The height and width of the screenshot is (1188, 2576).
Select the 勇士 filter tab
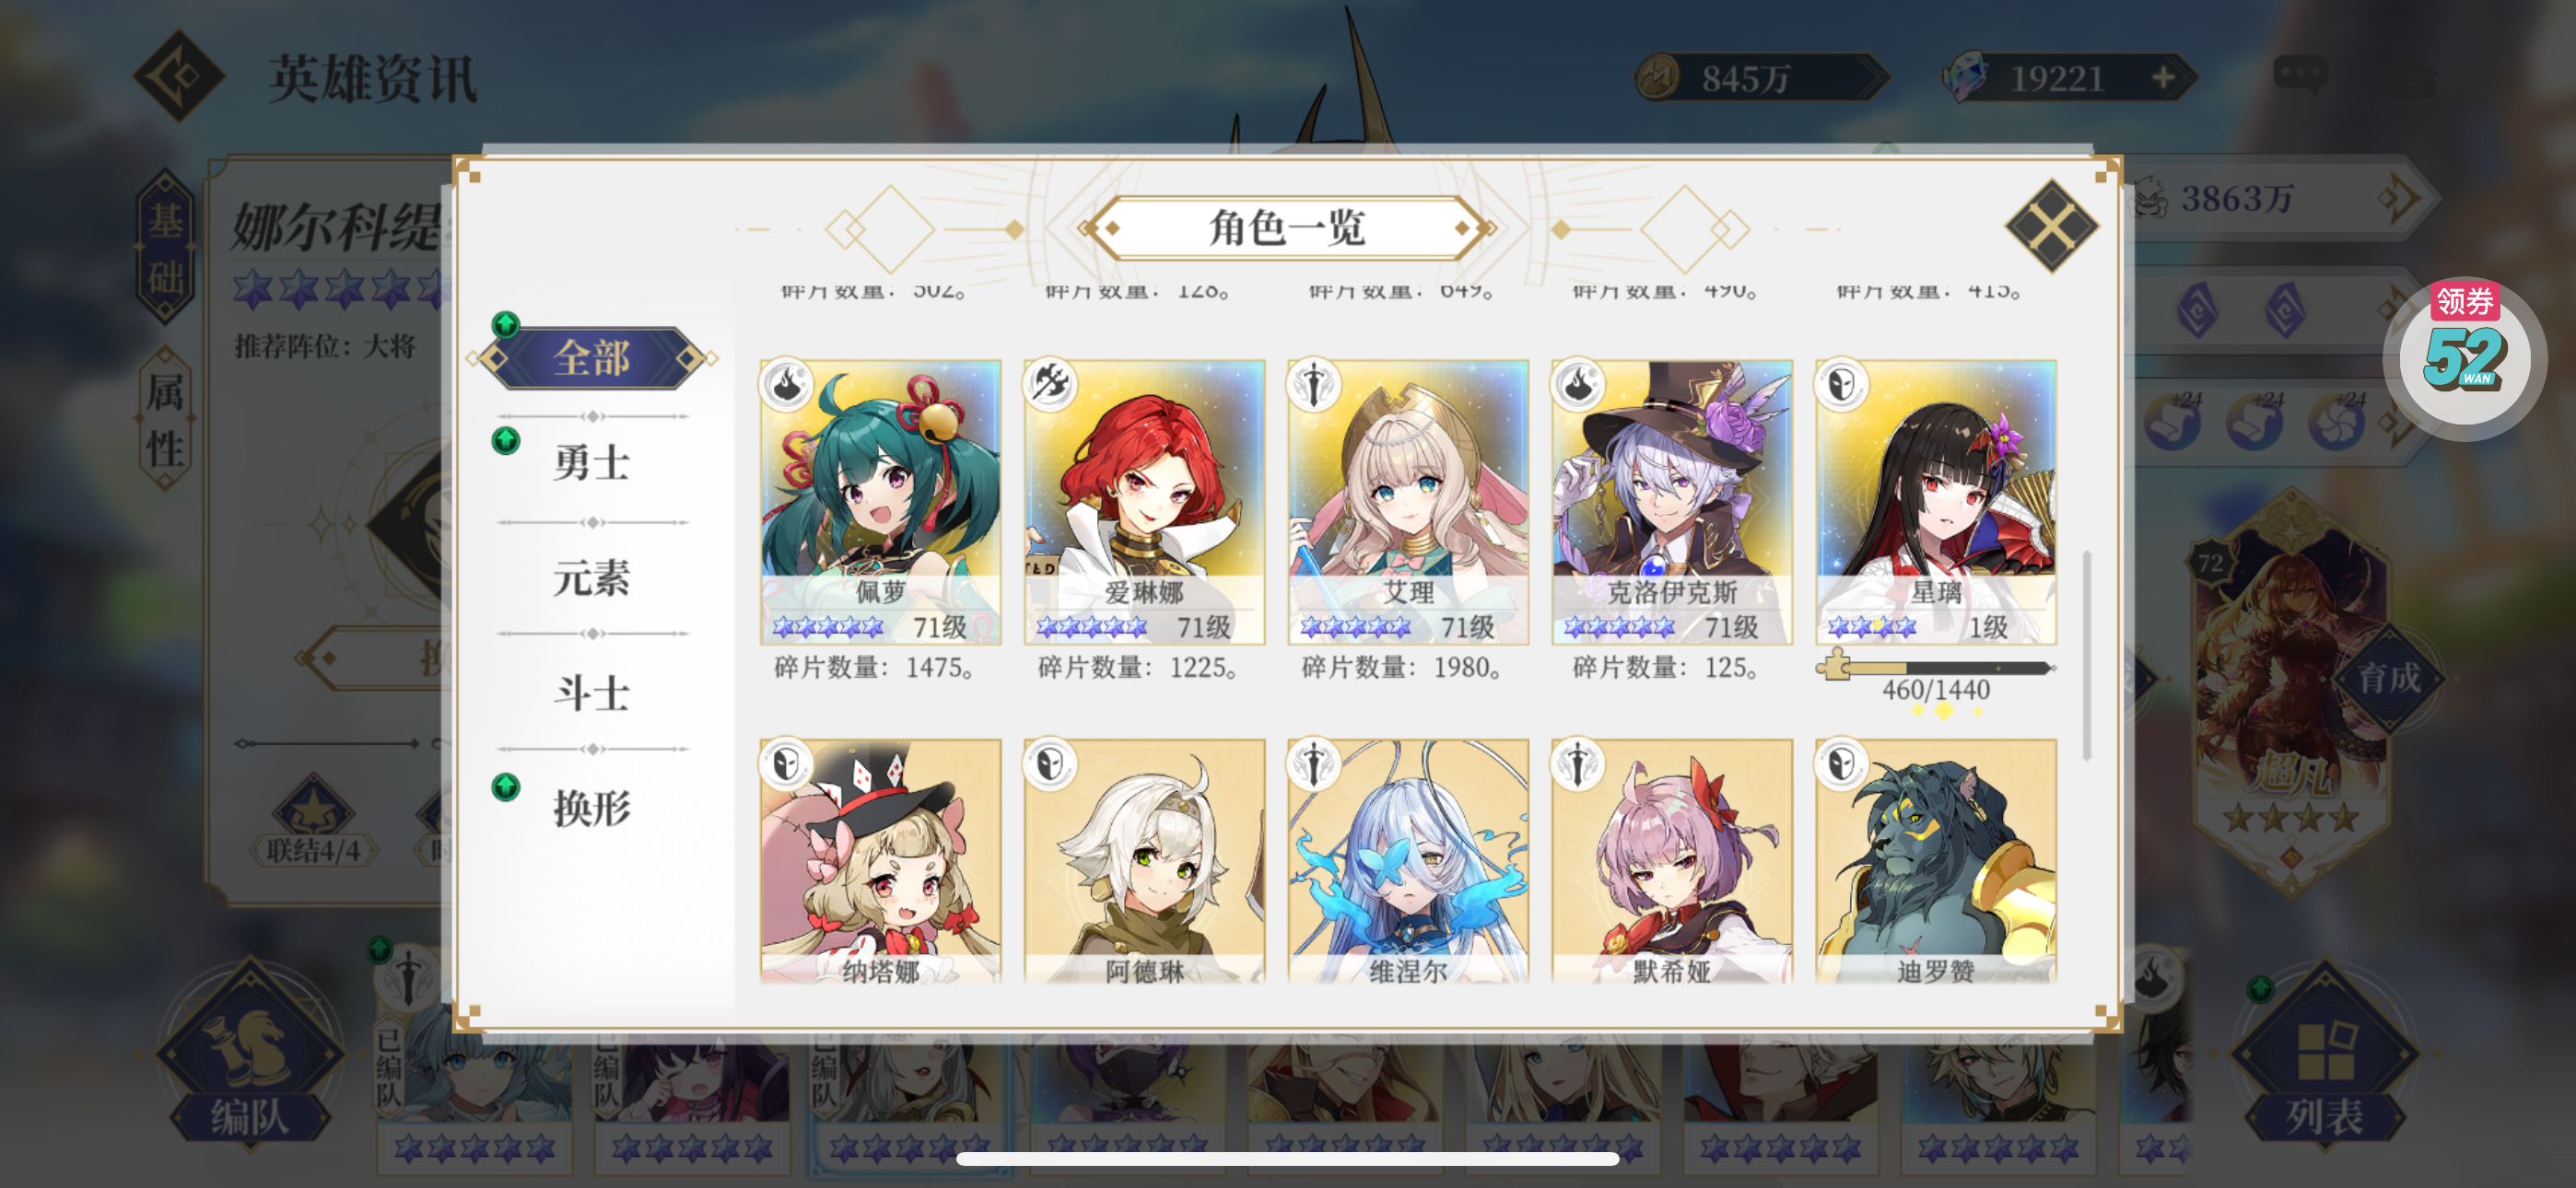[592, 463]
